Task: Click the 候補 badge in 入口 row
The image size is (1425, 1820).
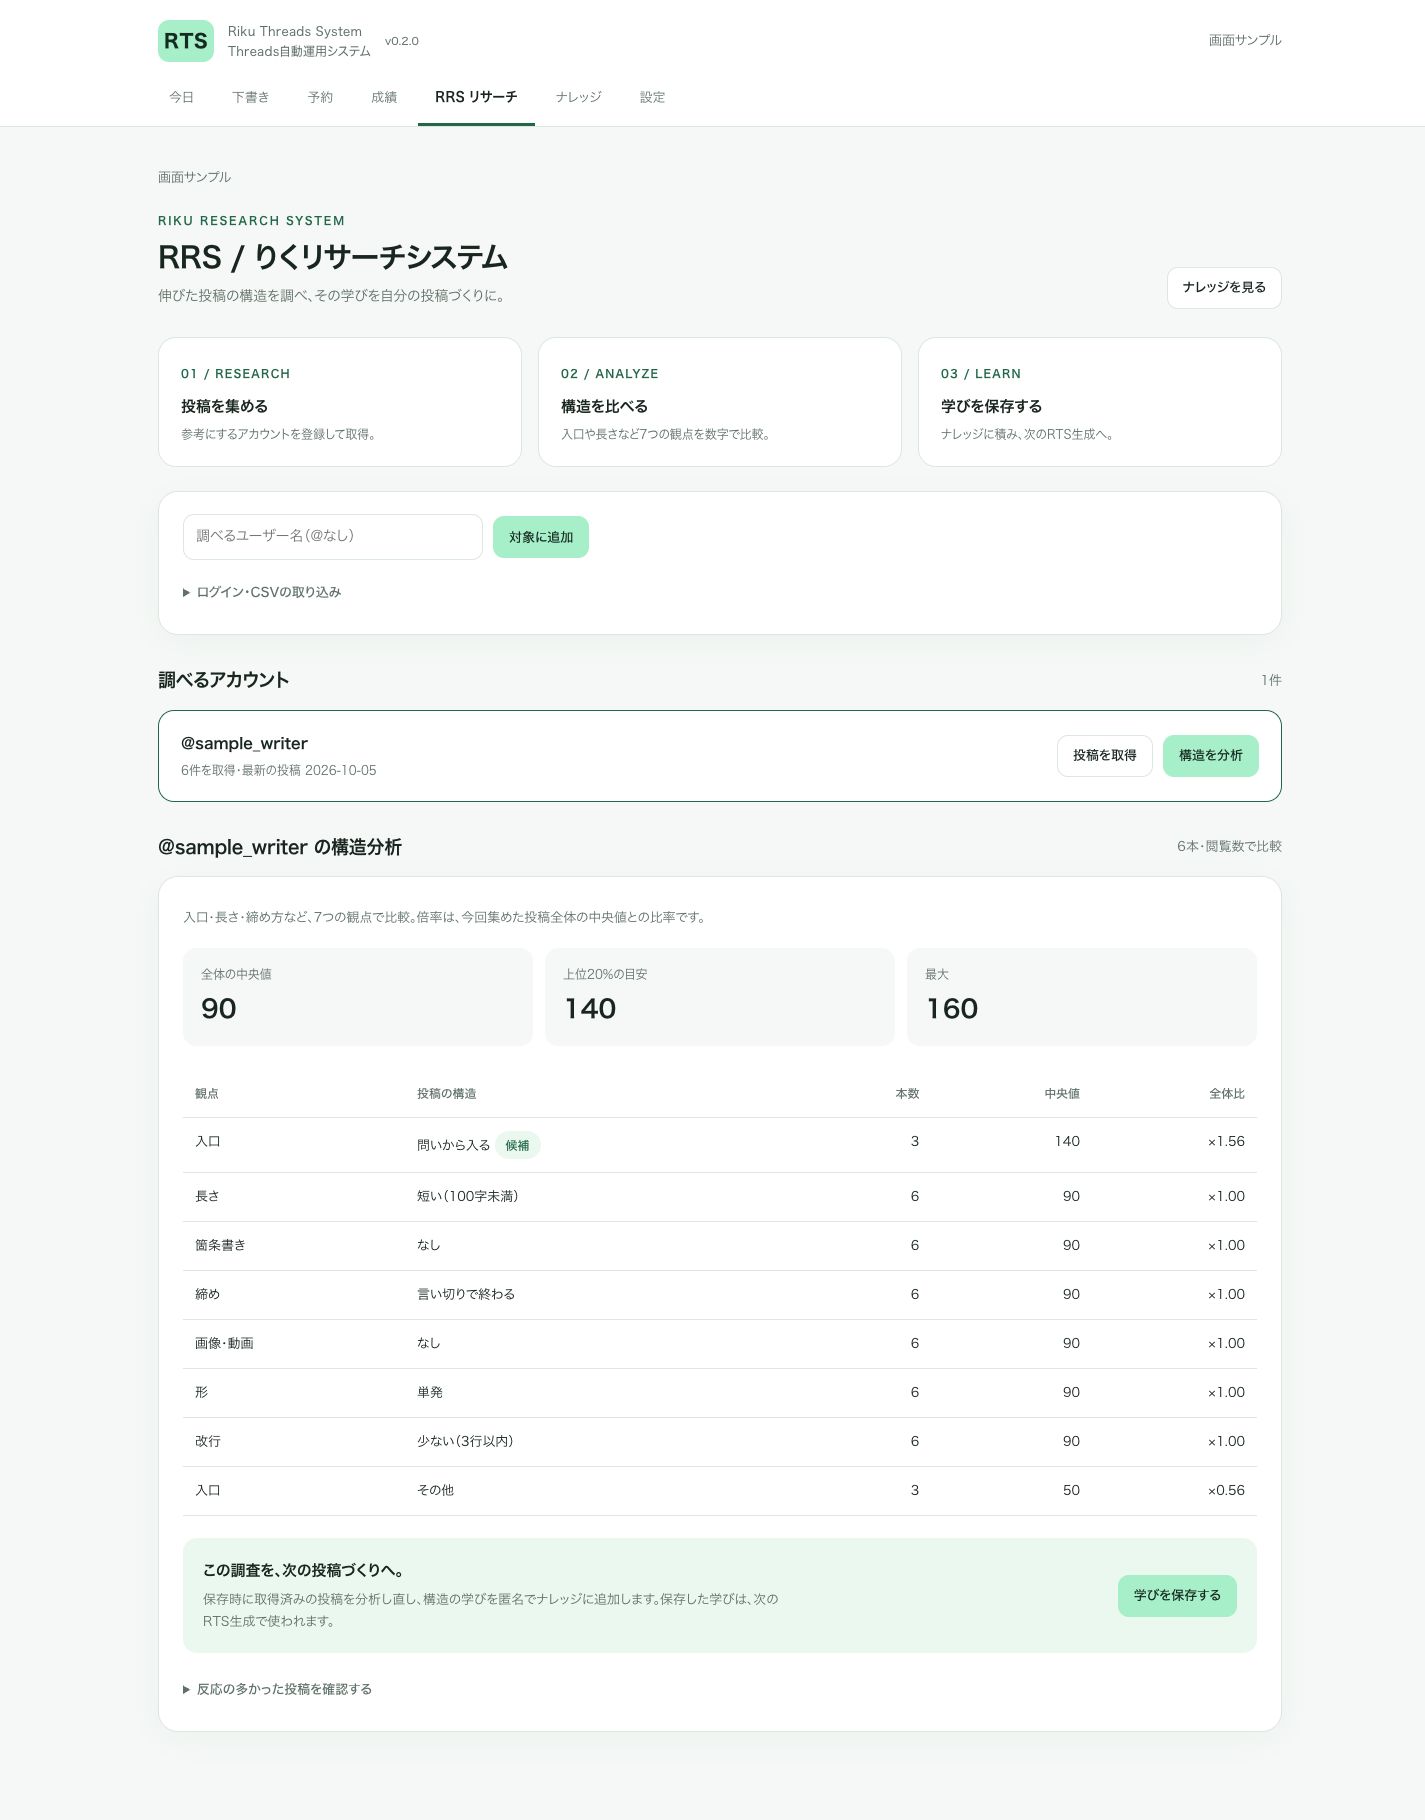Action: click(x=518, y=1145)
